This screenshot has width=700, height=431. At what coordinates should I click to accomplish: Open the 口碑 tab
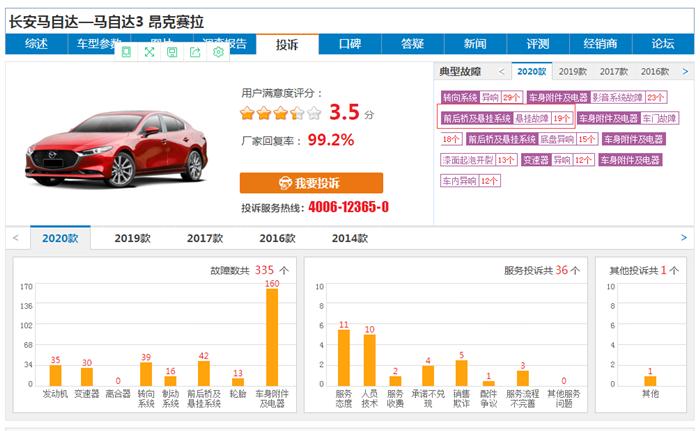pyautogui.click(x=350, y=44)
